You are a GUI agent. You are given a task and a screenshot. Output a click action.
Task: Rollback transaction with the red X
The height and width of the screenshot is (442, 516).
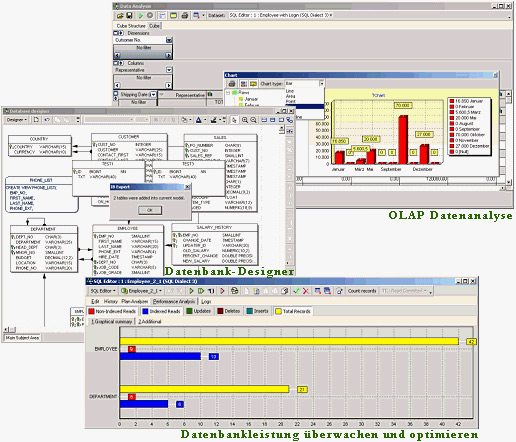[x=305, y=291]
